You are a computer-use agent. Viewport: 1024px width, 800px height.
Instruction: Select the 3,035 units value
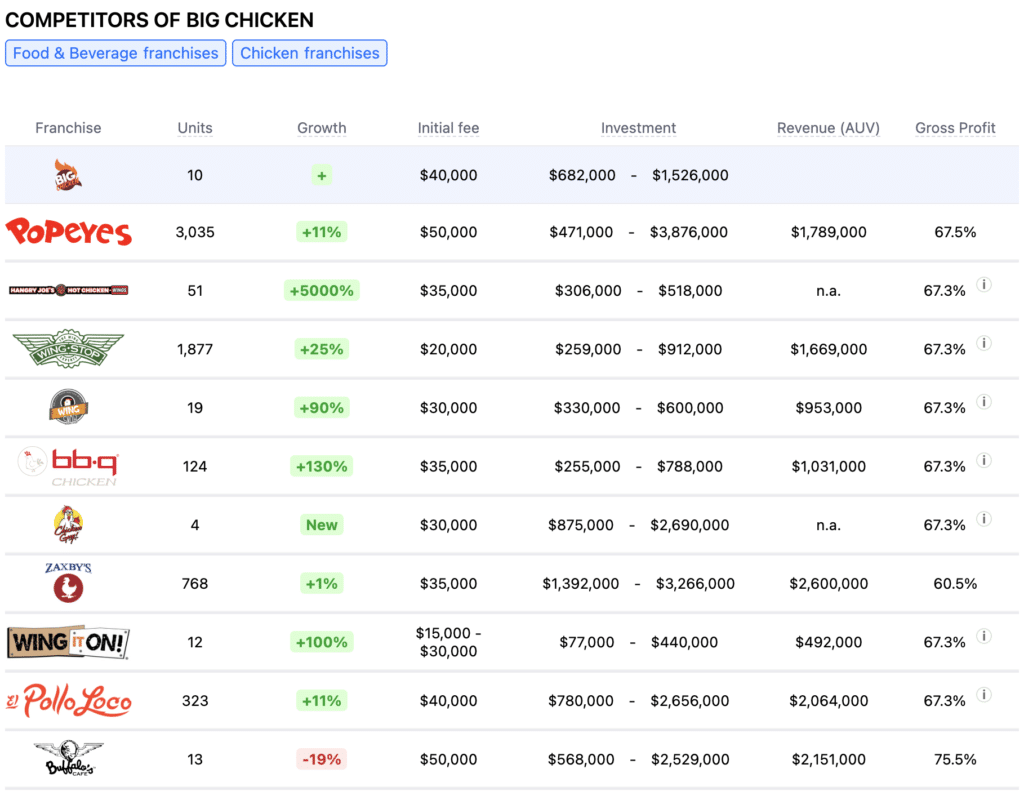195,232
